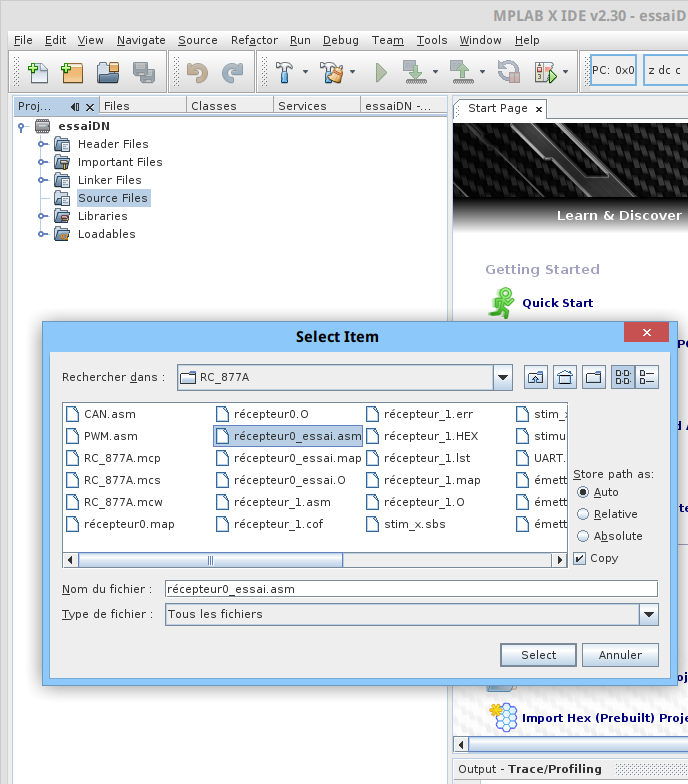The image size is (688, 784).
Task: Open the File menu
Action: click(x=23, y=40)
